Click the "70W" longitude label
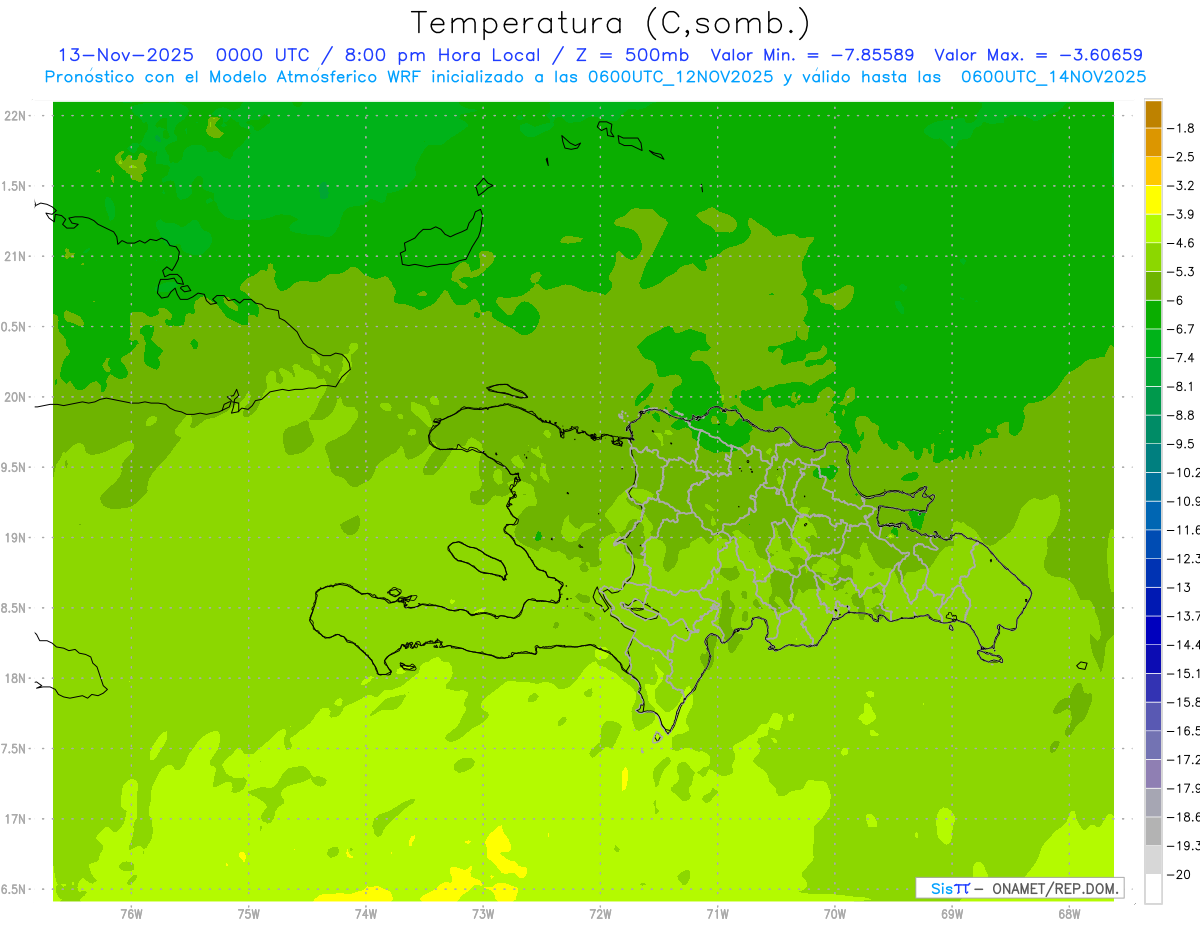The width and height of the screenshot is (1200, 927). point(835,913)
